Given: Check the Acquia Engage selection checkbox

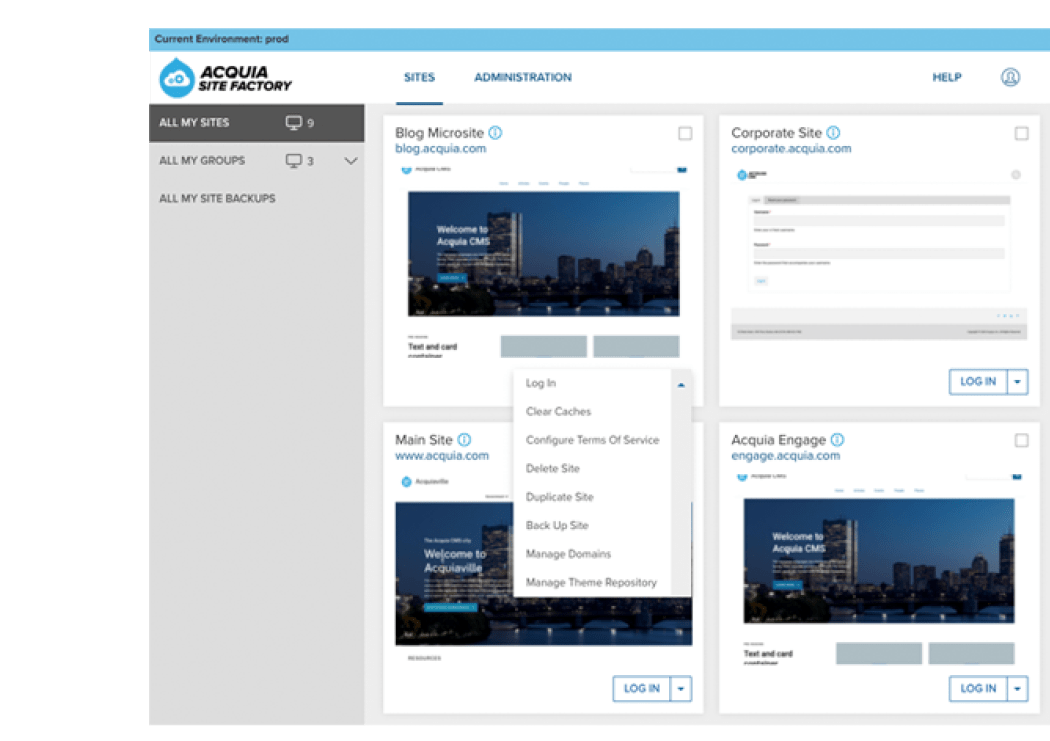Looking at the screenshot, I should tap(1021, 440).
